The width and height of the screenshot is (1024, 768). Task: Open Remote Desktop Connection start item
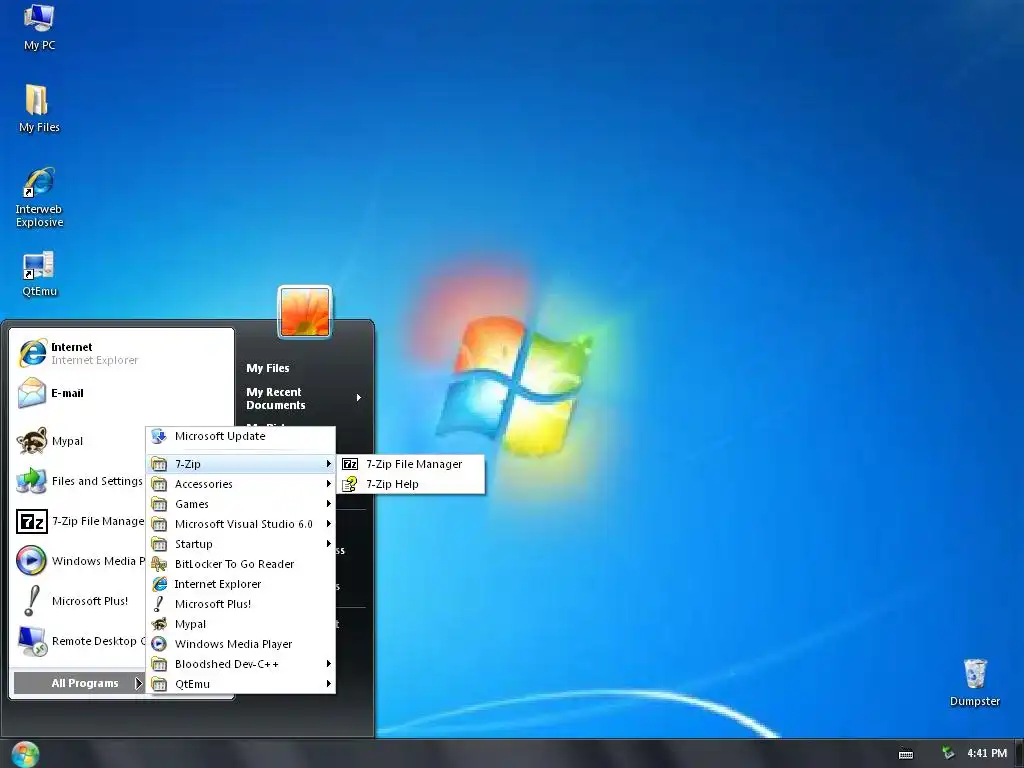(80, 641)
